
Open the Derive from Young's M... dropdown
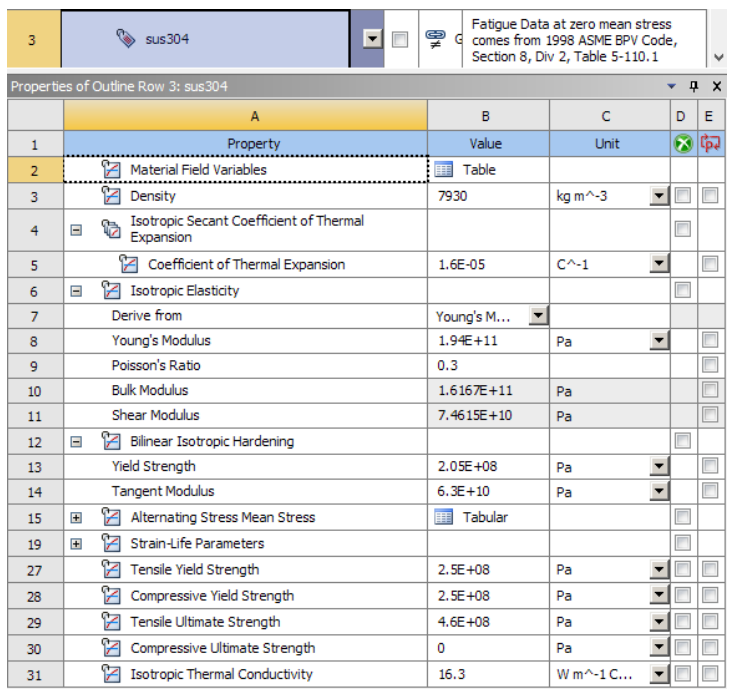[x=539, y=315]
